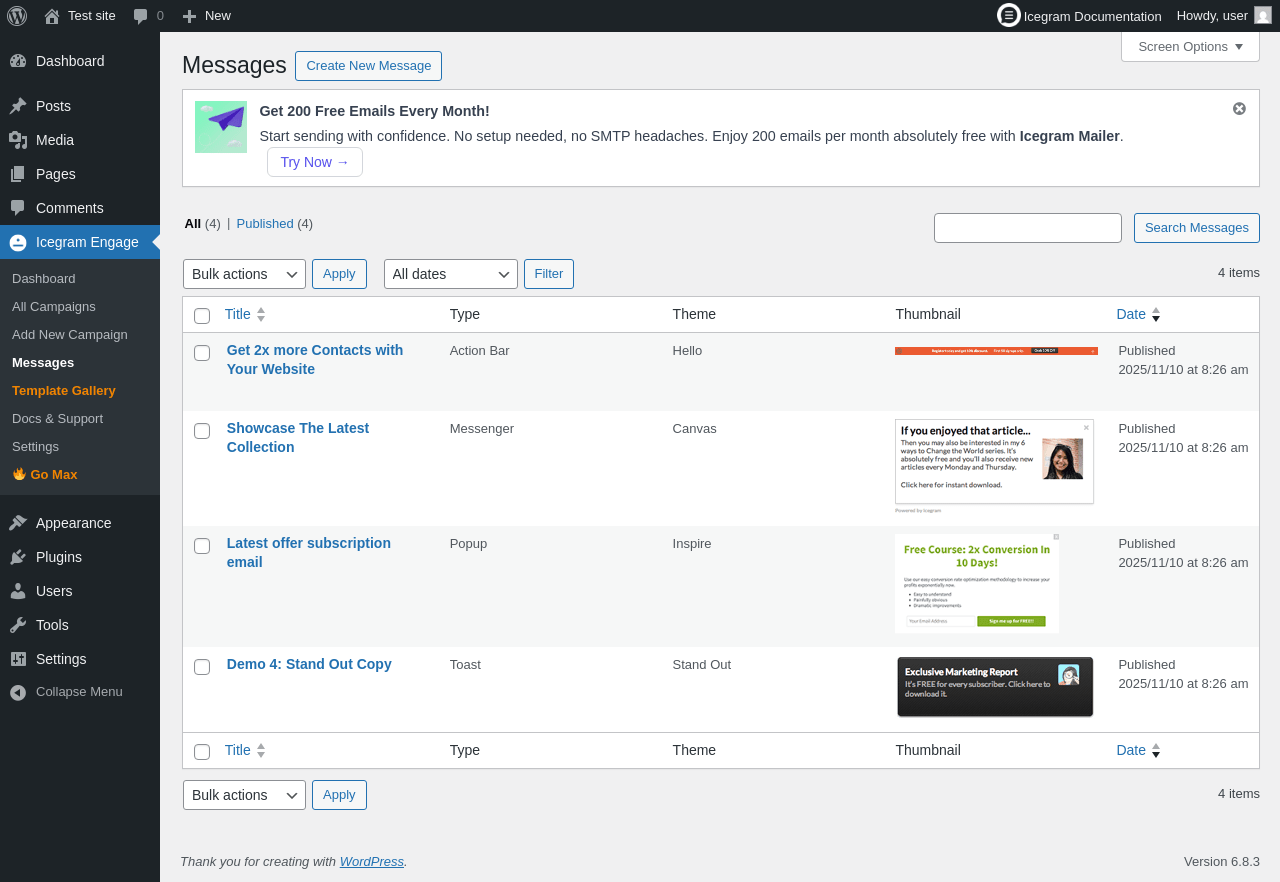Click the Media icon in sidebar
1280x882 pixels.
[18, 140]
